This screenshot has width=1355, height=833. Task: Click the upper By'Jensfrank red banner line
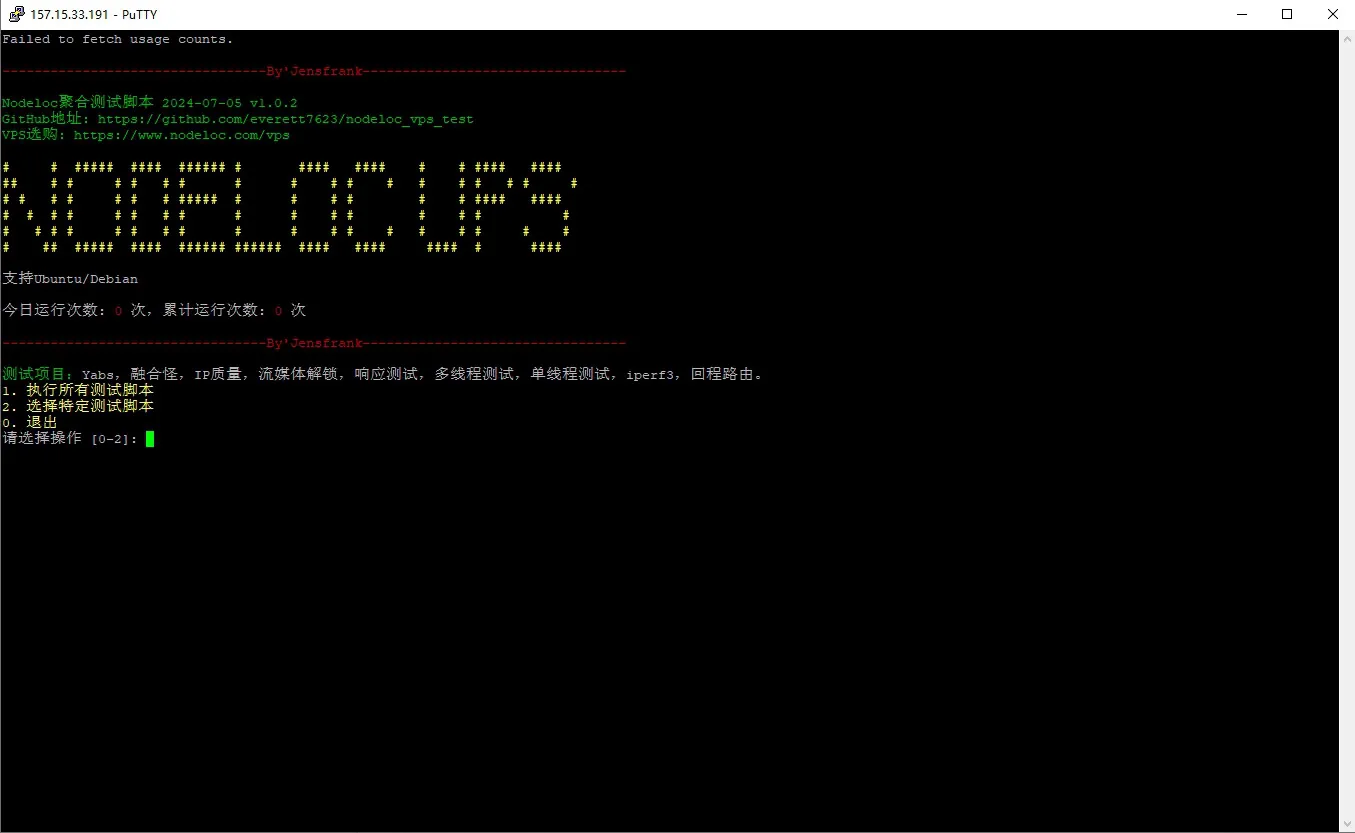pos(314,71)
